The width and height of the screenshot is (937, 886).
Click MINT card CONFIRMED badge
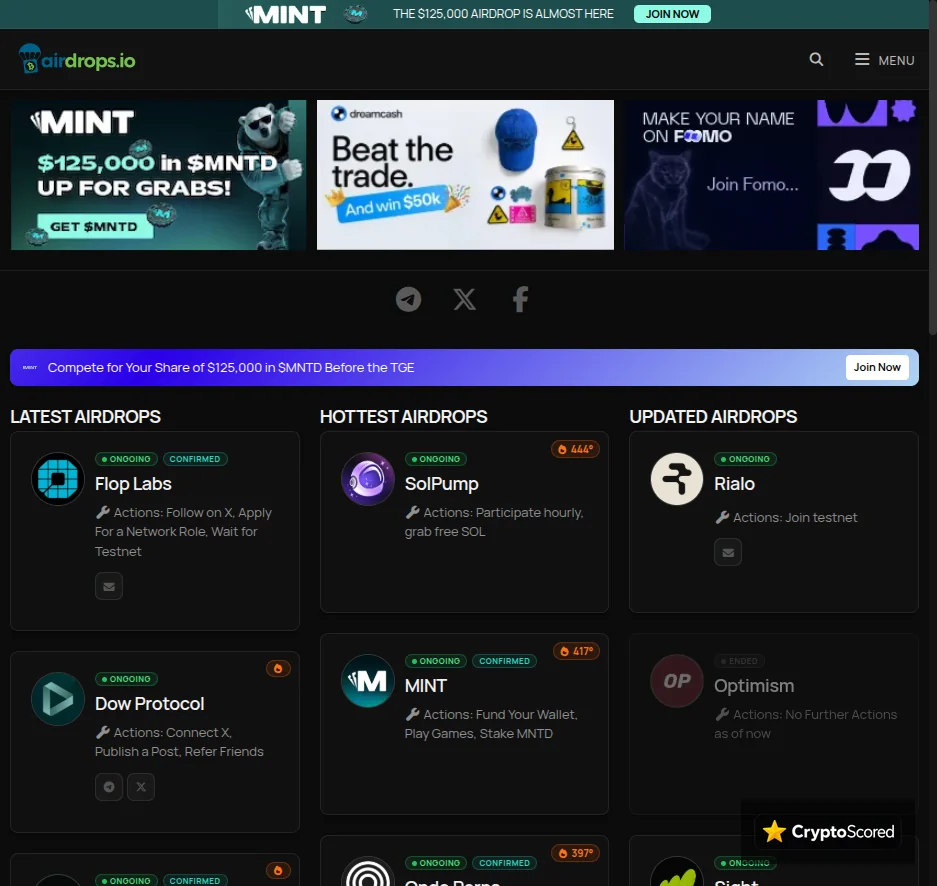(504, 661)
